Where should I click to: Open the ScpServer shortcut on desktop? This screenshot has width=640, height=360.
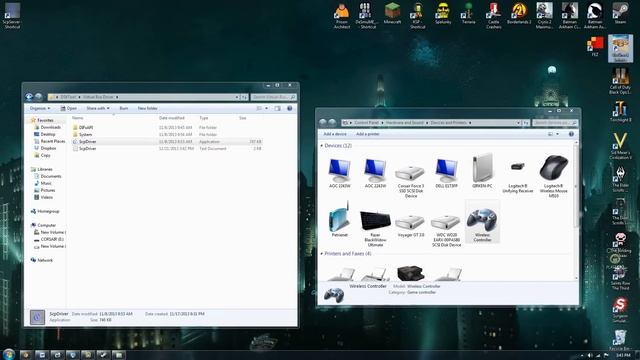point(12,16)
